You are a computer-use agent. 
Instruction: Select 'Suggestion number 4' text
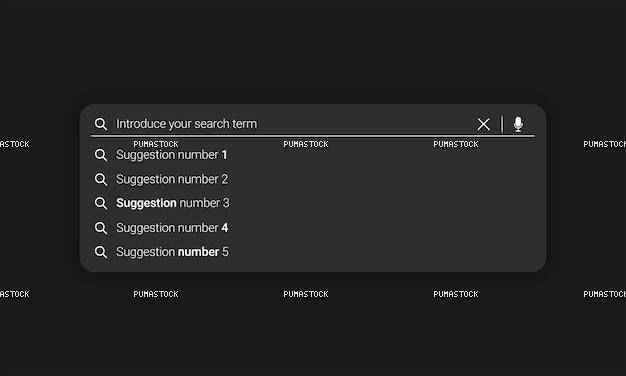point(172,228)
